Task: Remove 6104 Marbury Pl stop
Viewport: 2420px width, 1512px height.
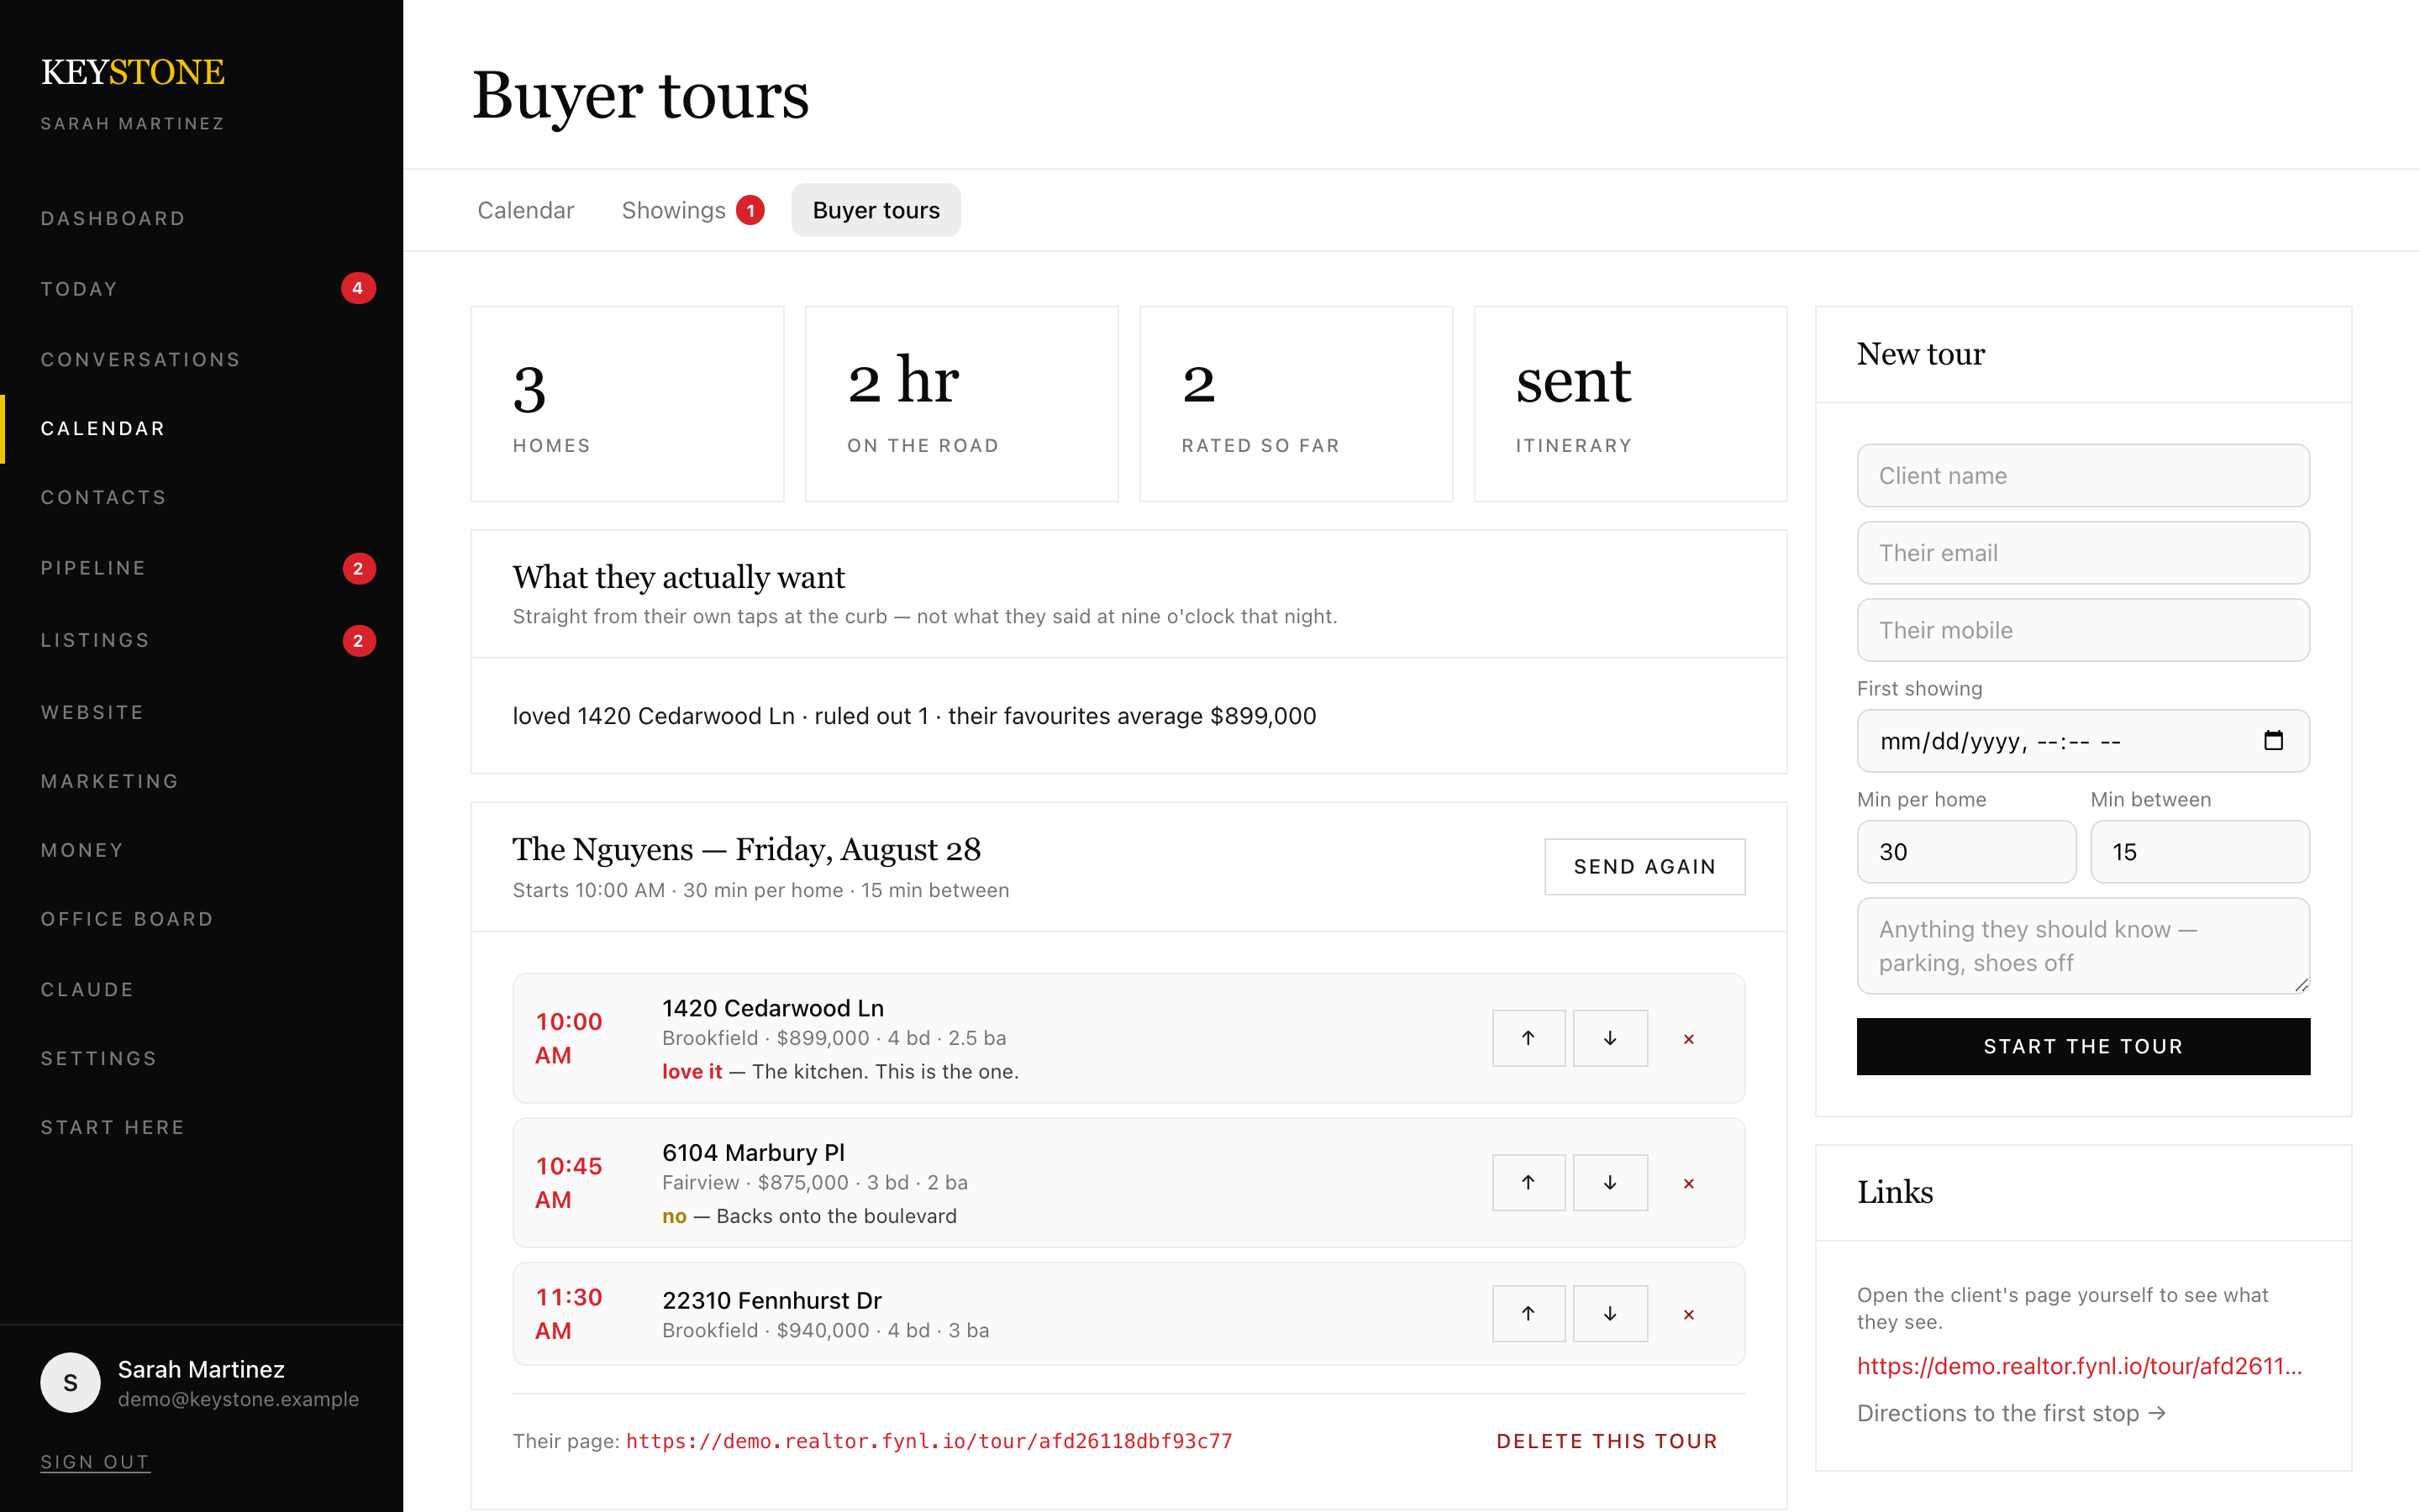Action: point(1689,1183)
